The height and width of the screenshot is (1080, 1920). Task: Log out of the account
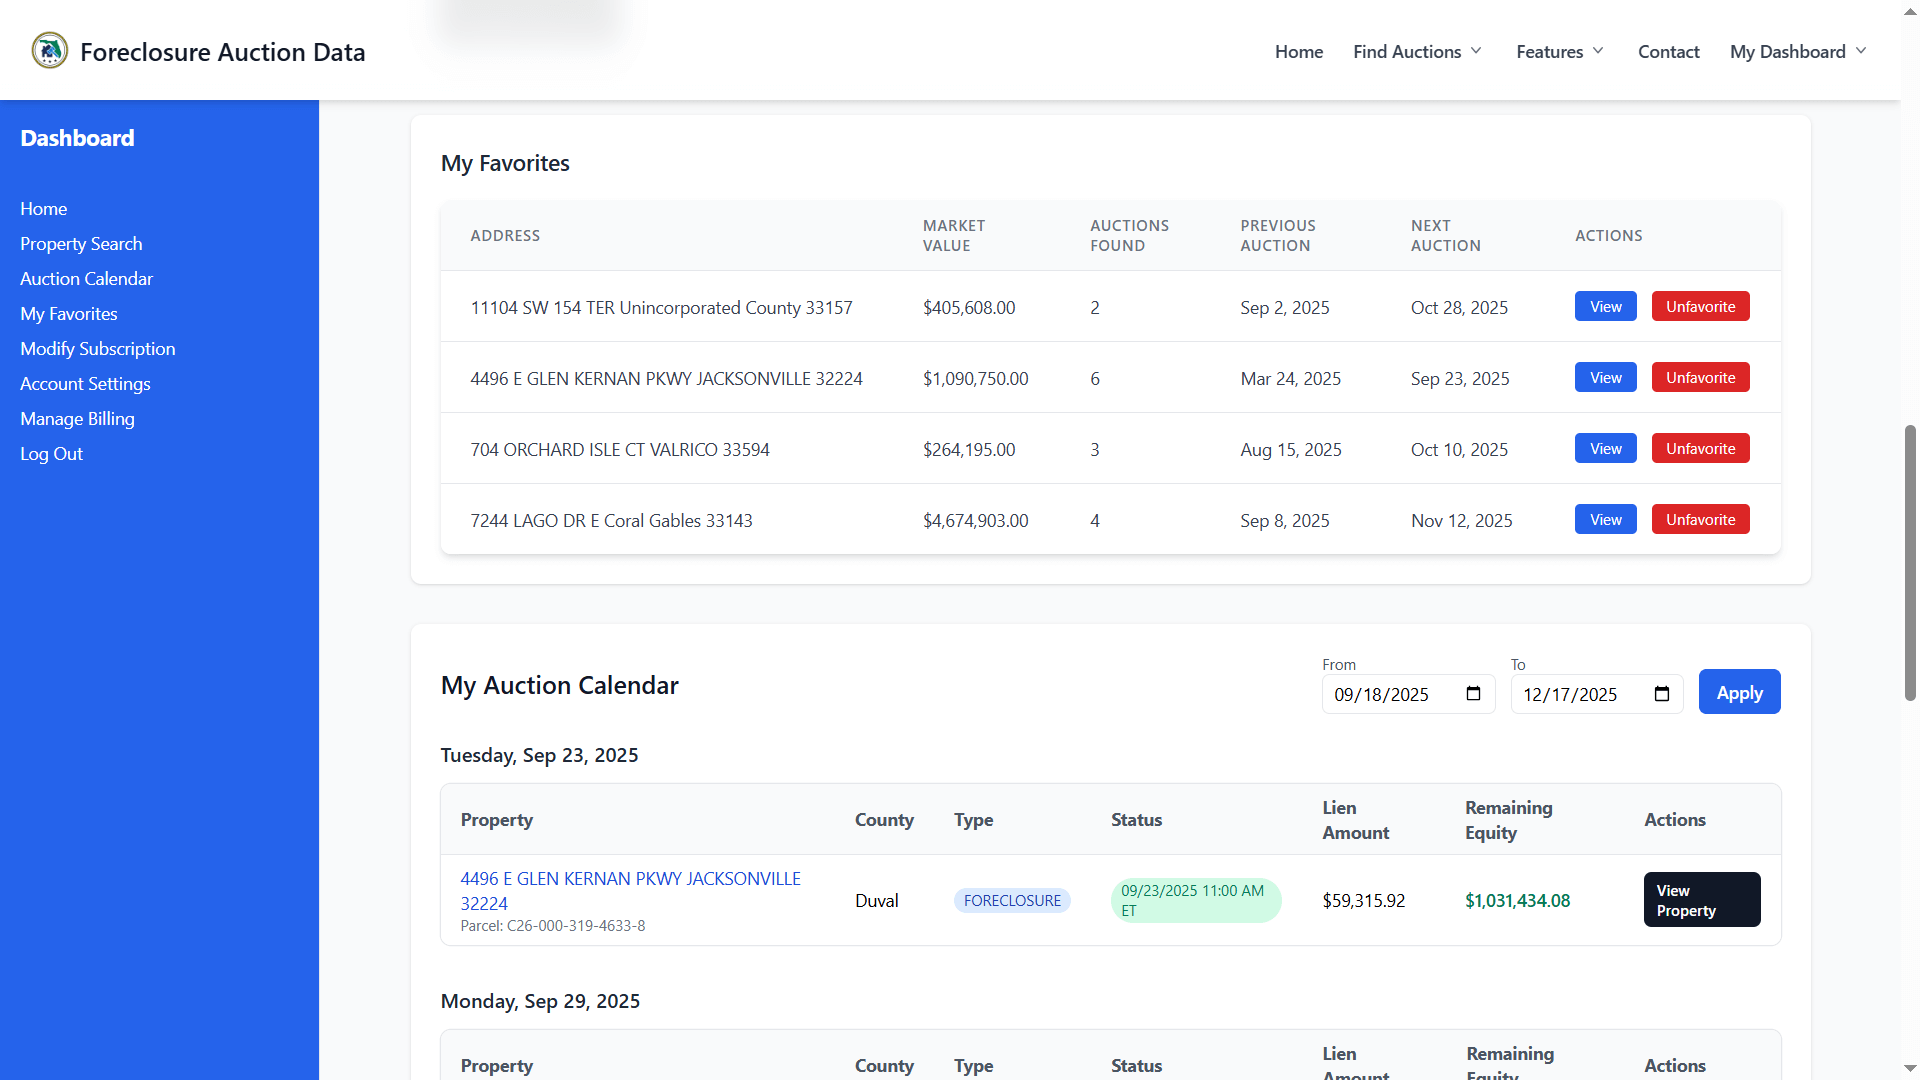(x=51, y=453)
